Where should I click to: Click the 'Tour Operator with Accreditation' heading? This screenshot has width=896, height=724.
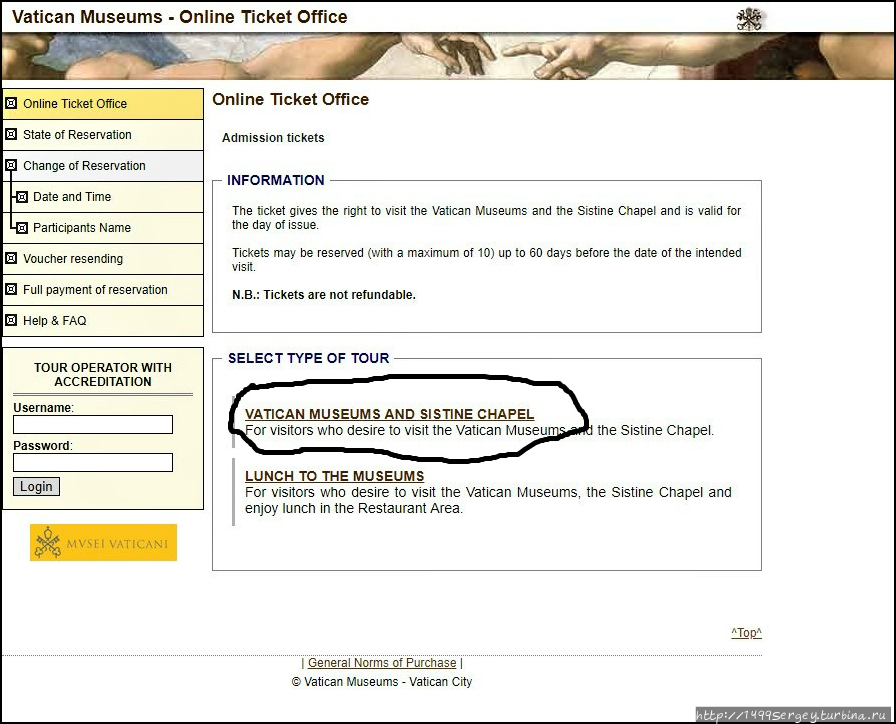[103, 374]
